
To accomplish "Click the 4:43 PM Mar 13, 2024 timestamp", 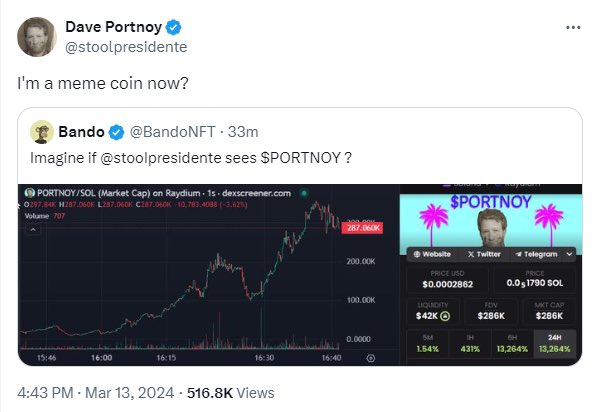I will coord(95,393).
